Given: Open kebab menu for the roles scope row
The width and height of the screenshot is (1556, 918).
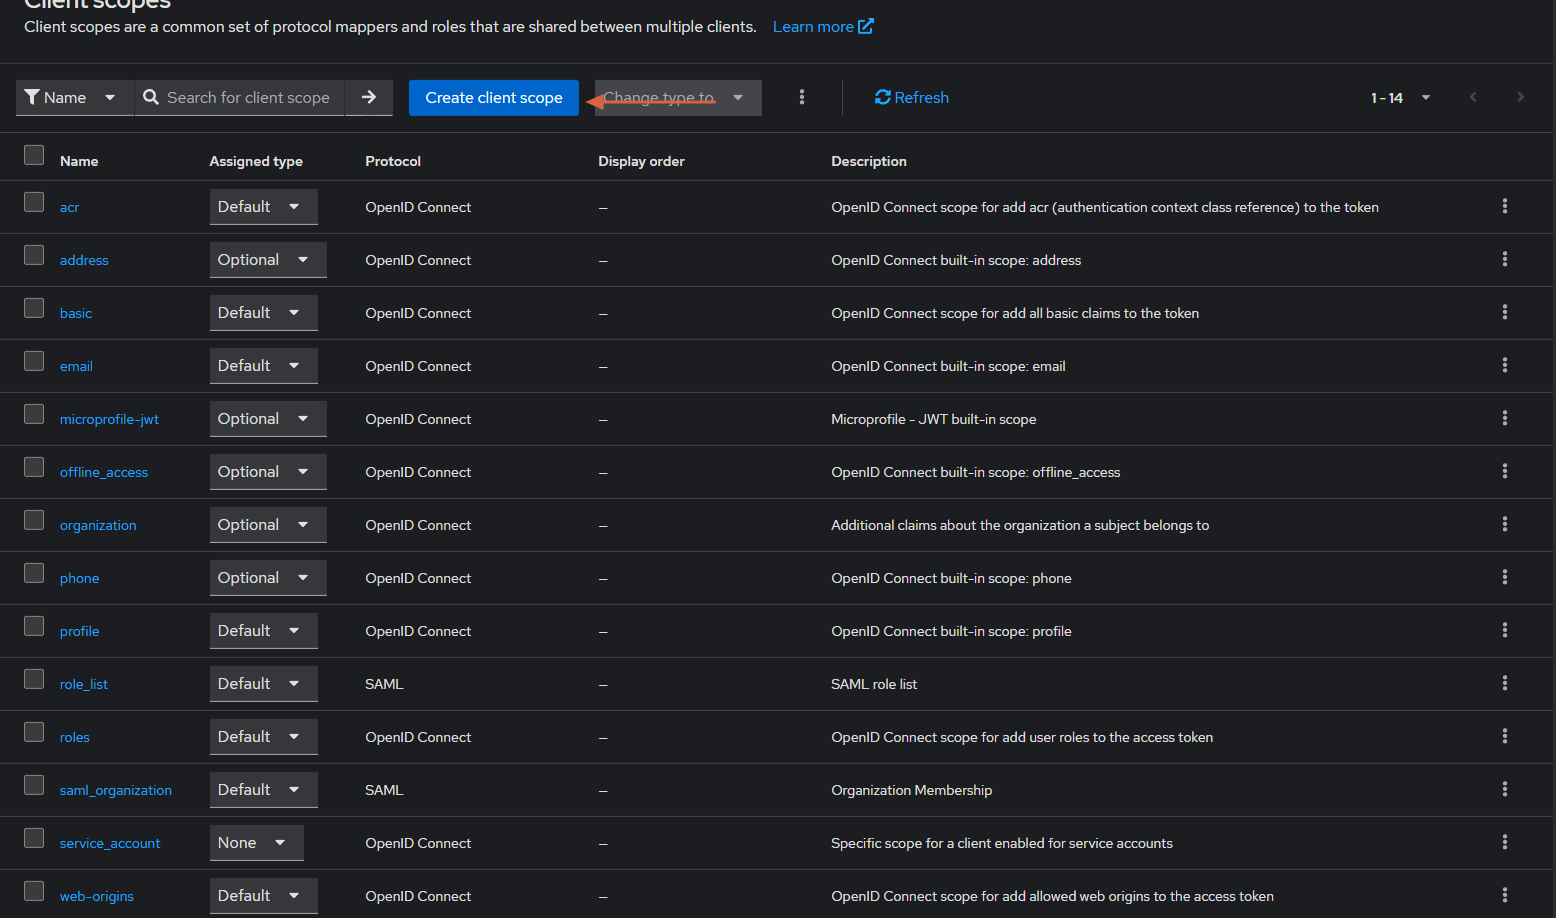Looking at the screenshot, I should pos(1504,736).
